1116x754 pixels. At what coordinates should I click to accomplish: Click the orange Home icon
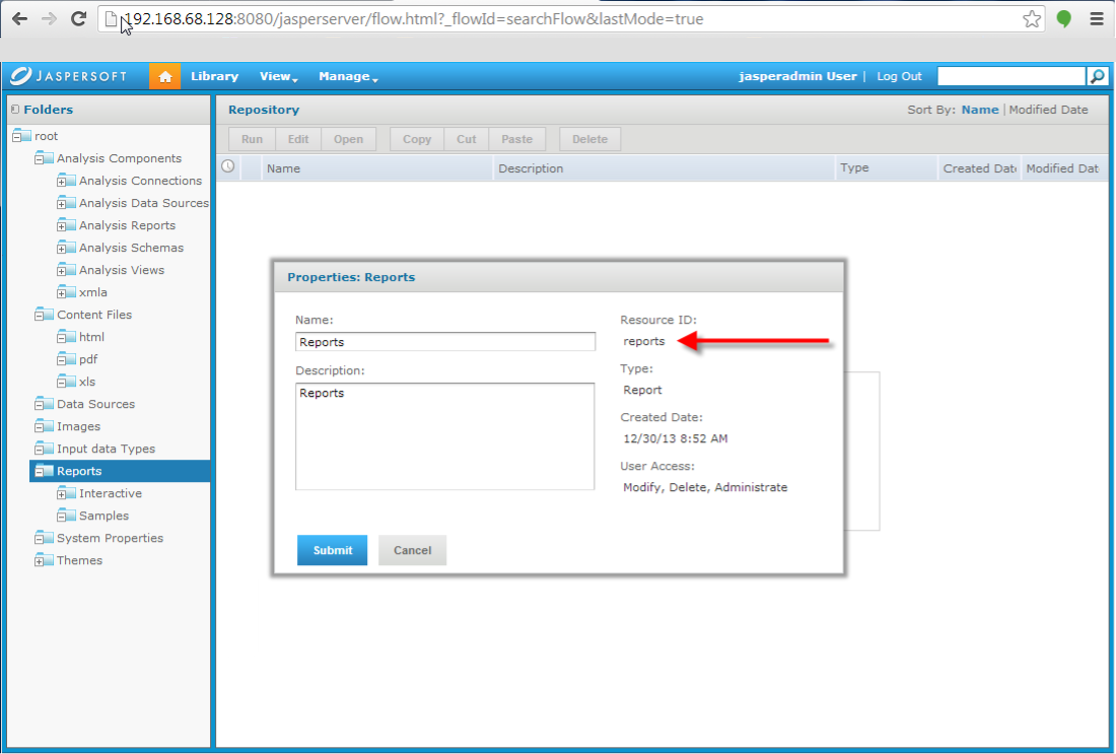click(x=164, y=76)
